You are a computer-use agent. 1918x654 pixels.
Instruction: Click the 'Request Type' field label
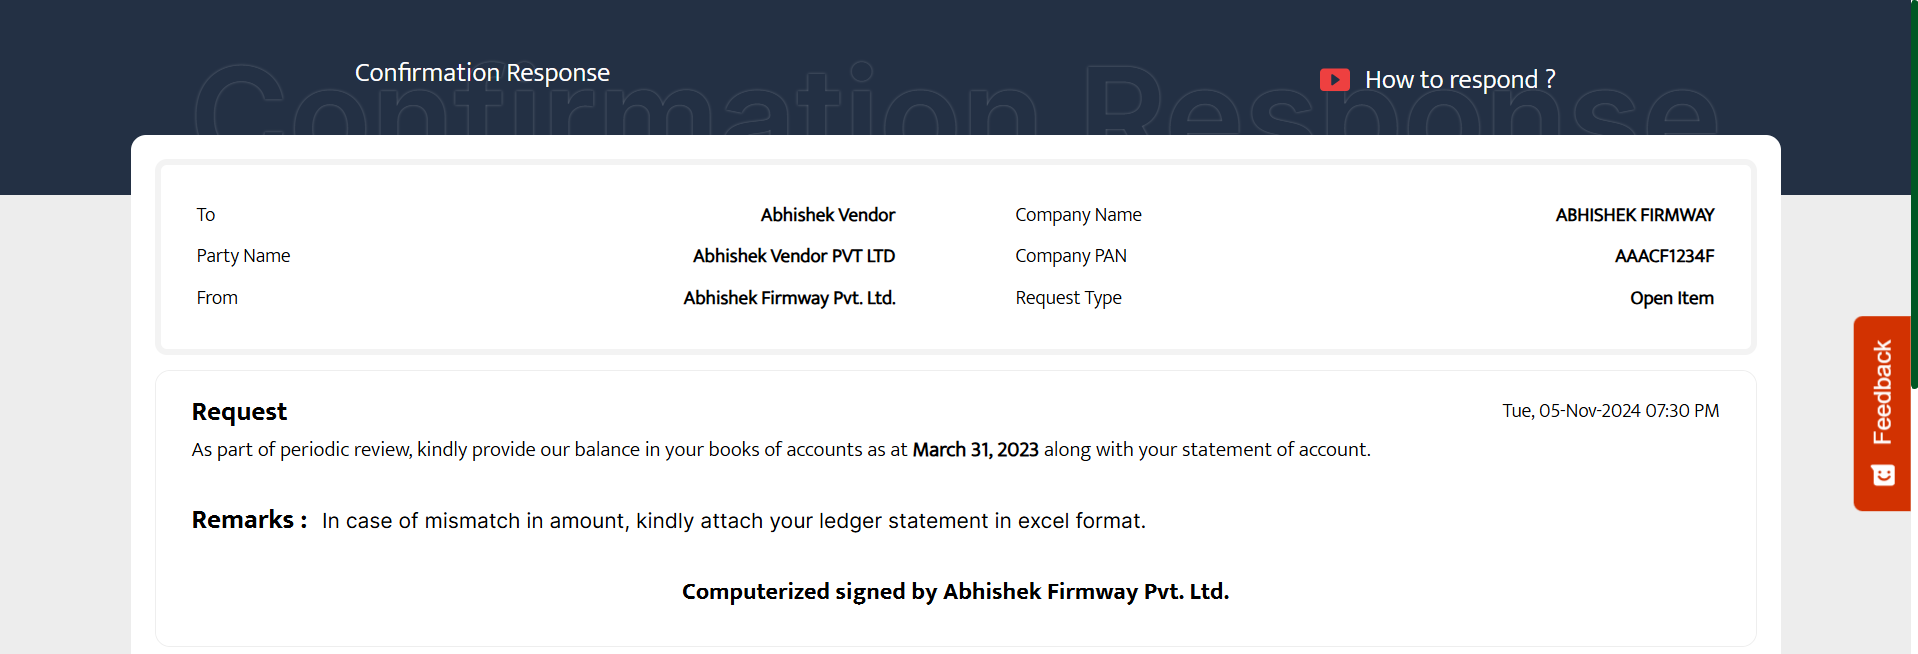[1068, 298]
